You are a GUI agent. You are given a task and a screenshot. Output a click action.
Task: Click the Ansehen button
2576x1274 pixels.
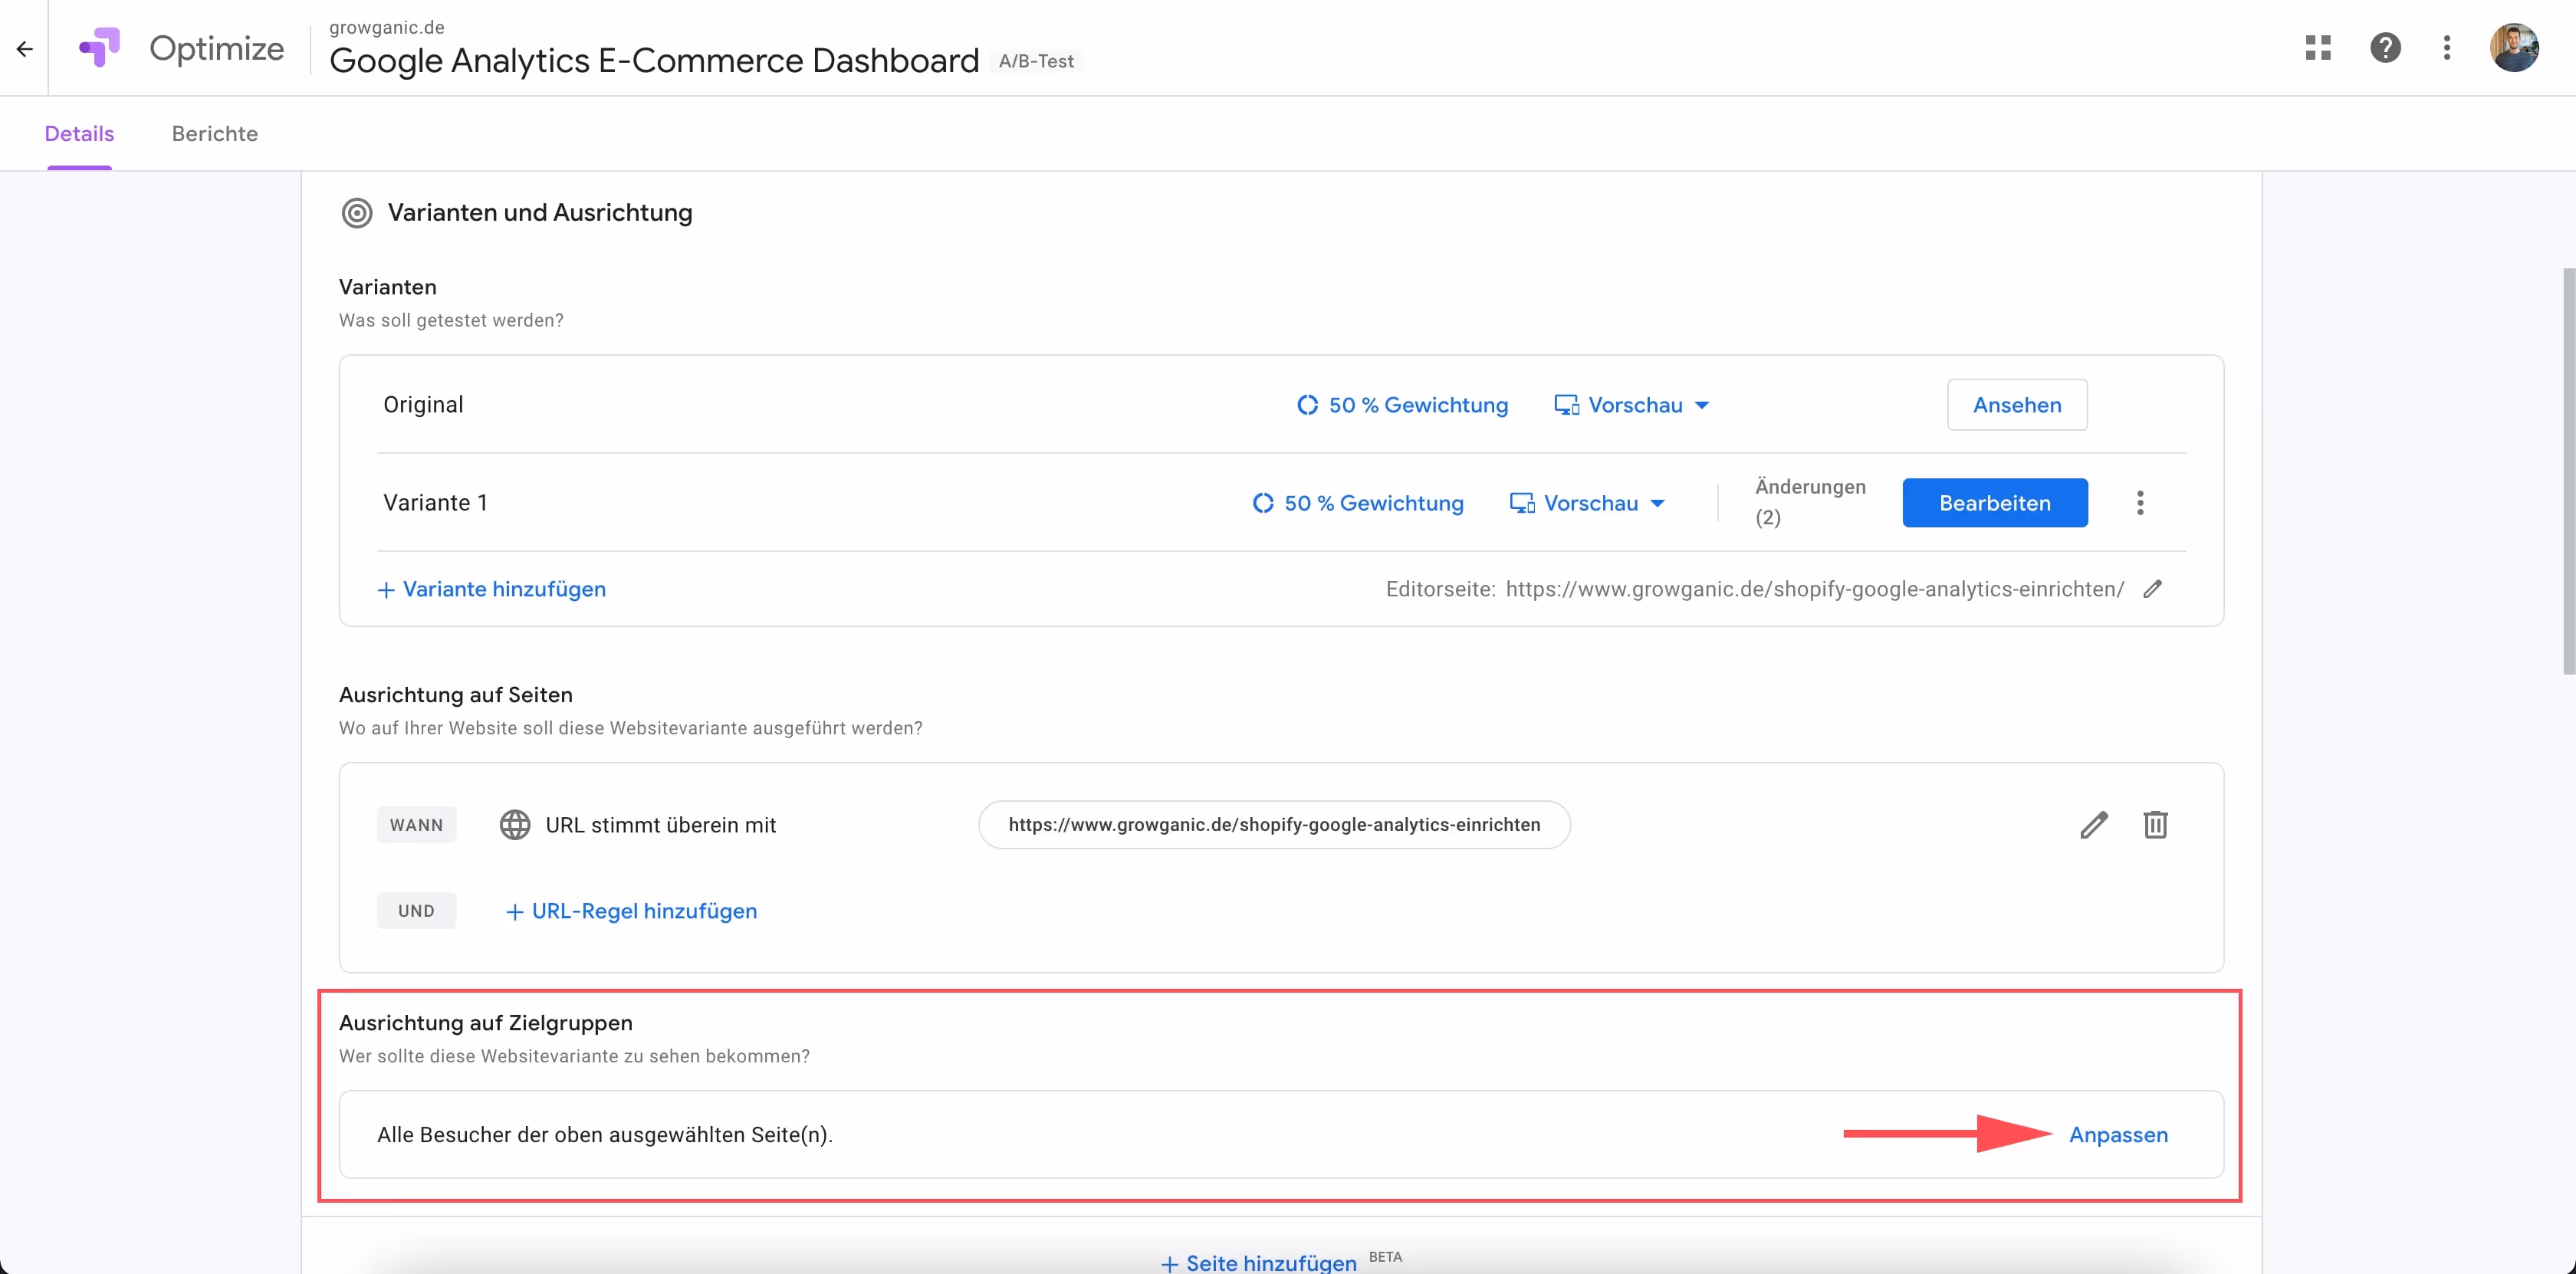(2017, 405)
